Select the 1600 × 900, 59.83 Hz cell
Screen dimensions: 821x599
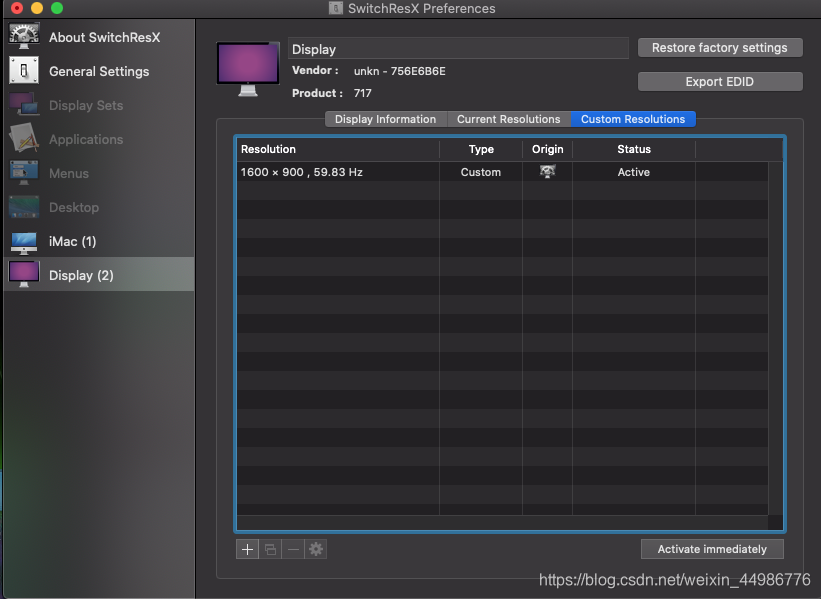coord(338,172)
